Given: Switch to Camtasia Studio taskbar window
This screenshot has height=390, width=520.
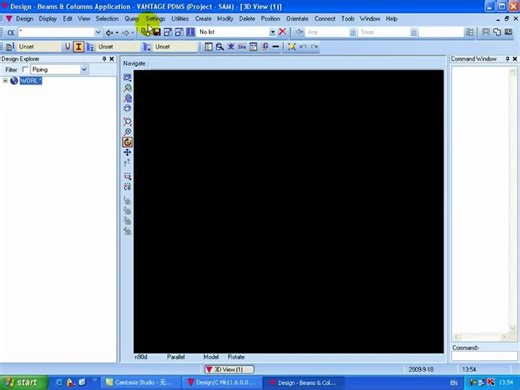Looking at the screenshot, I should coord(140,383).
